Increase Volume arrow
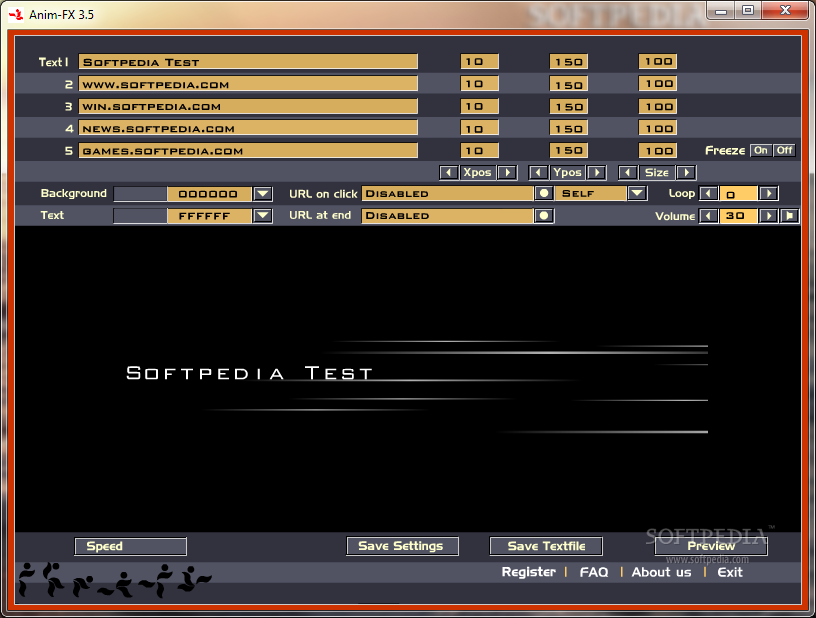816x618 pixels. click(768, 215)
